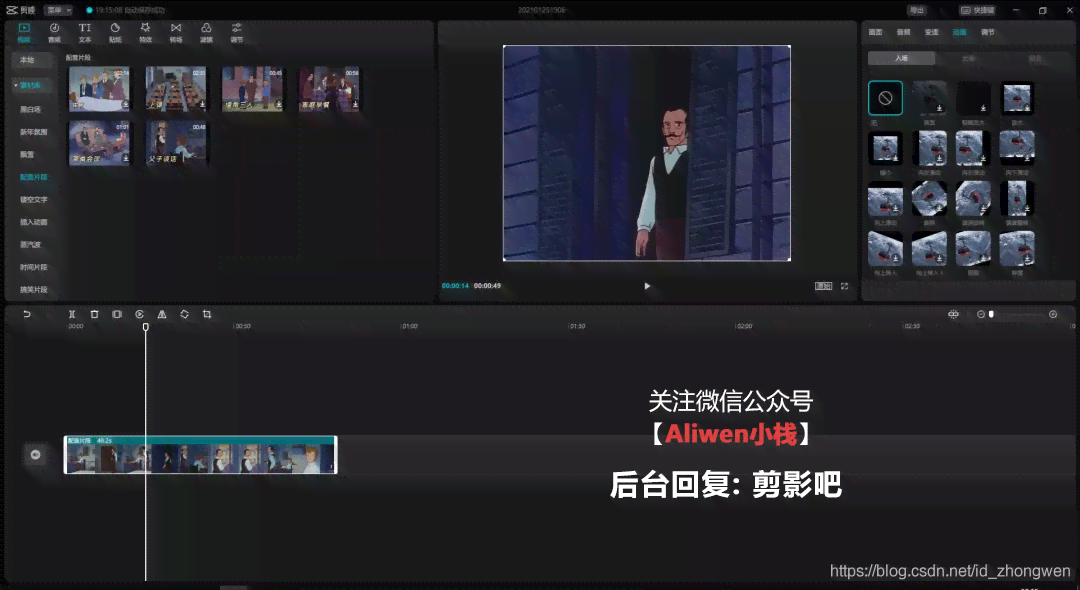Click the Crop icon in timeline toolbar
1080x590 pixels.
(207, 314)
